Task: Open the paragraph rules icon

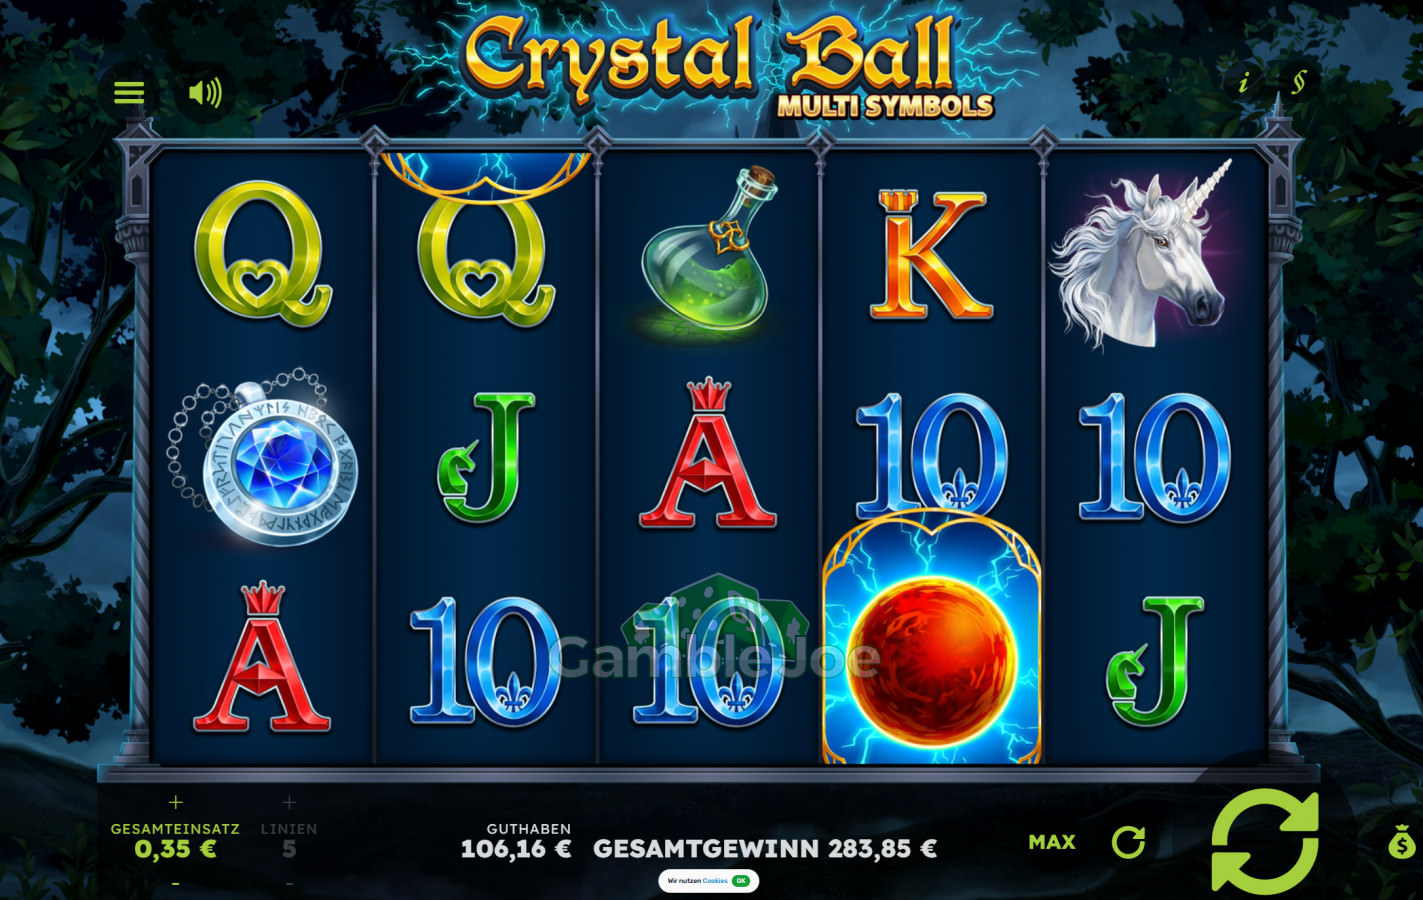Action: (x=1298, y=82)
